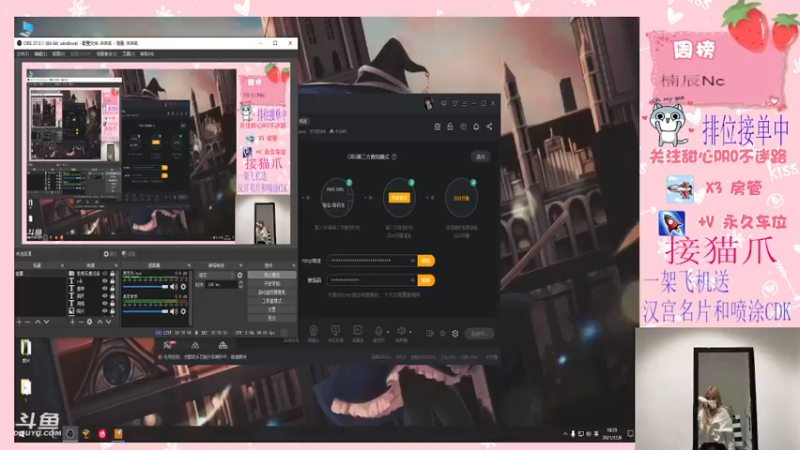The image size is (800, 450).
Task: Move the selected source up
Action: [x=99, y=321]
